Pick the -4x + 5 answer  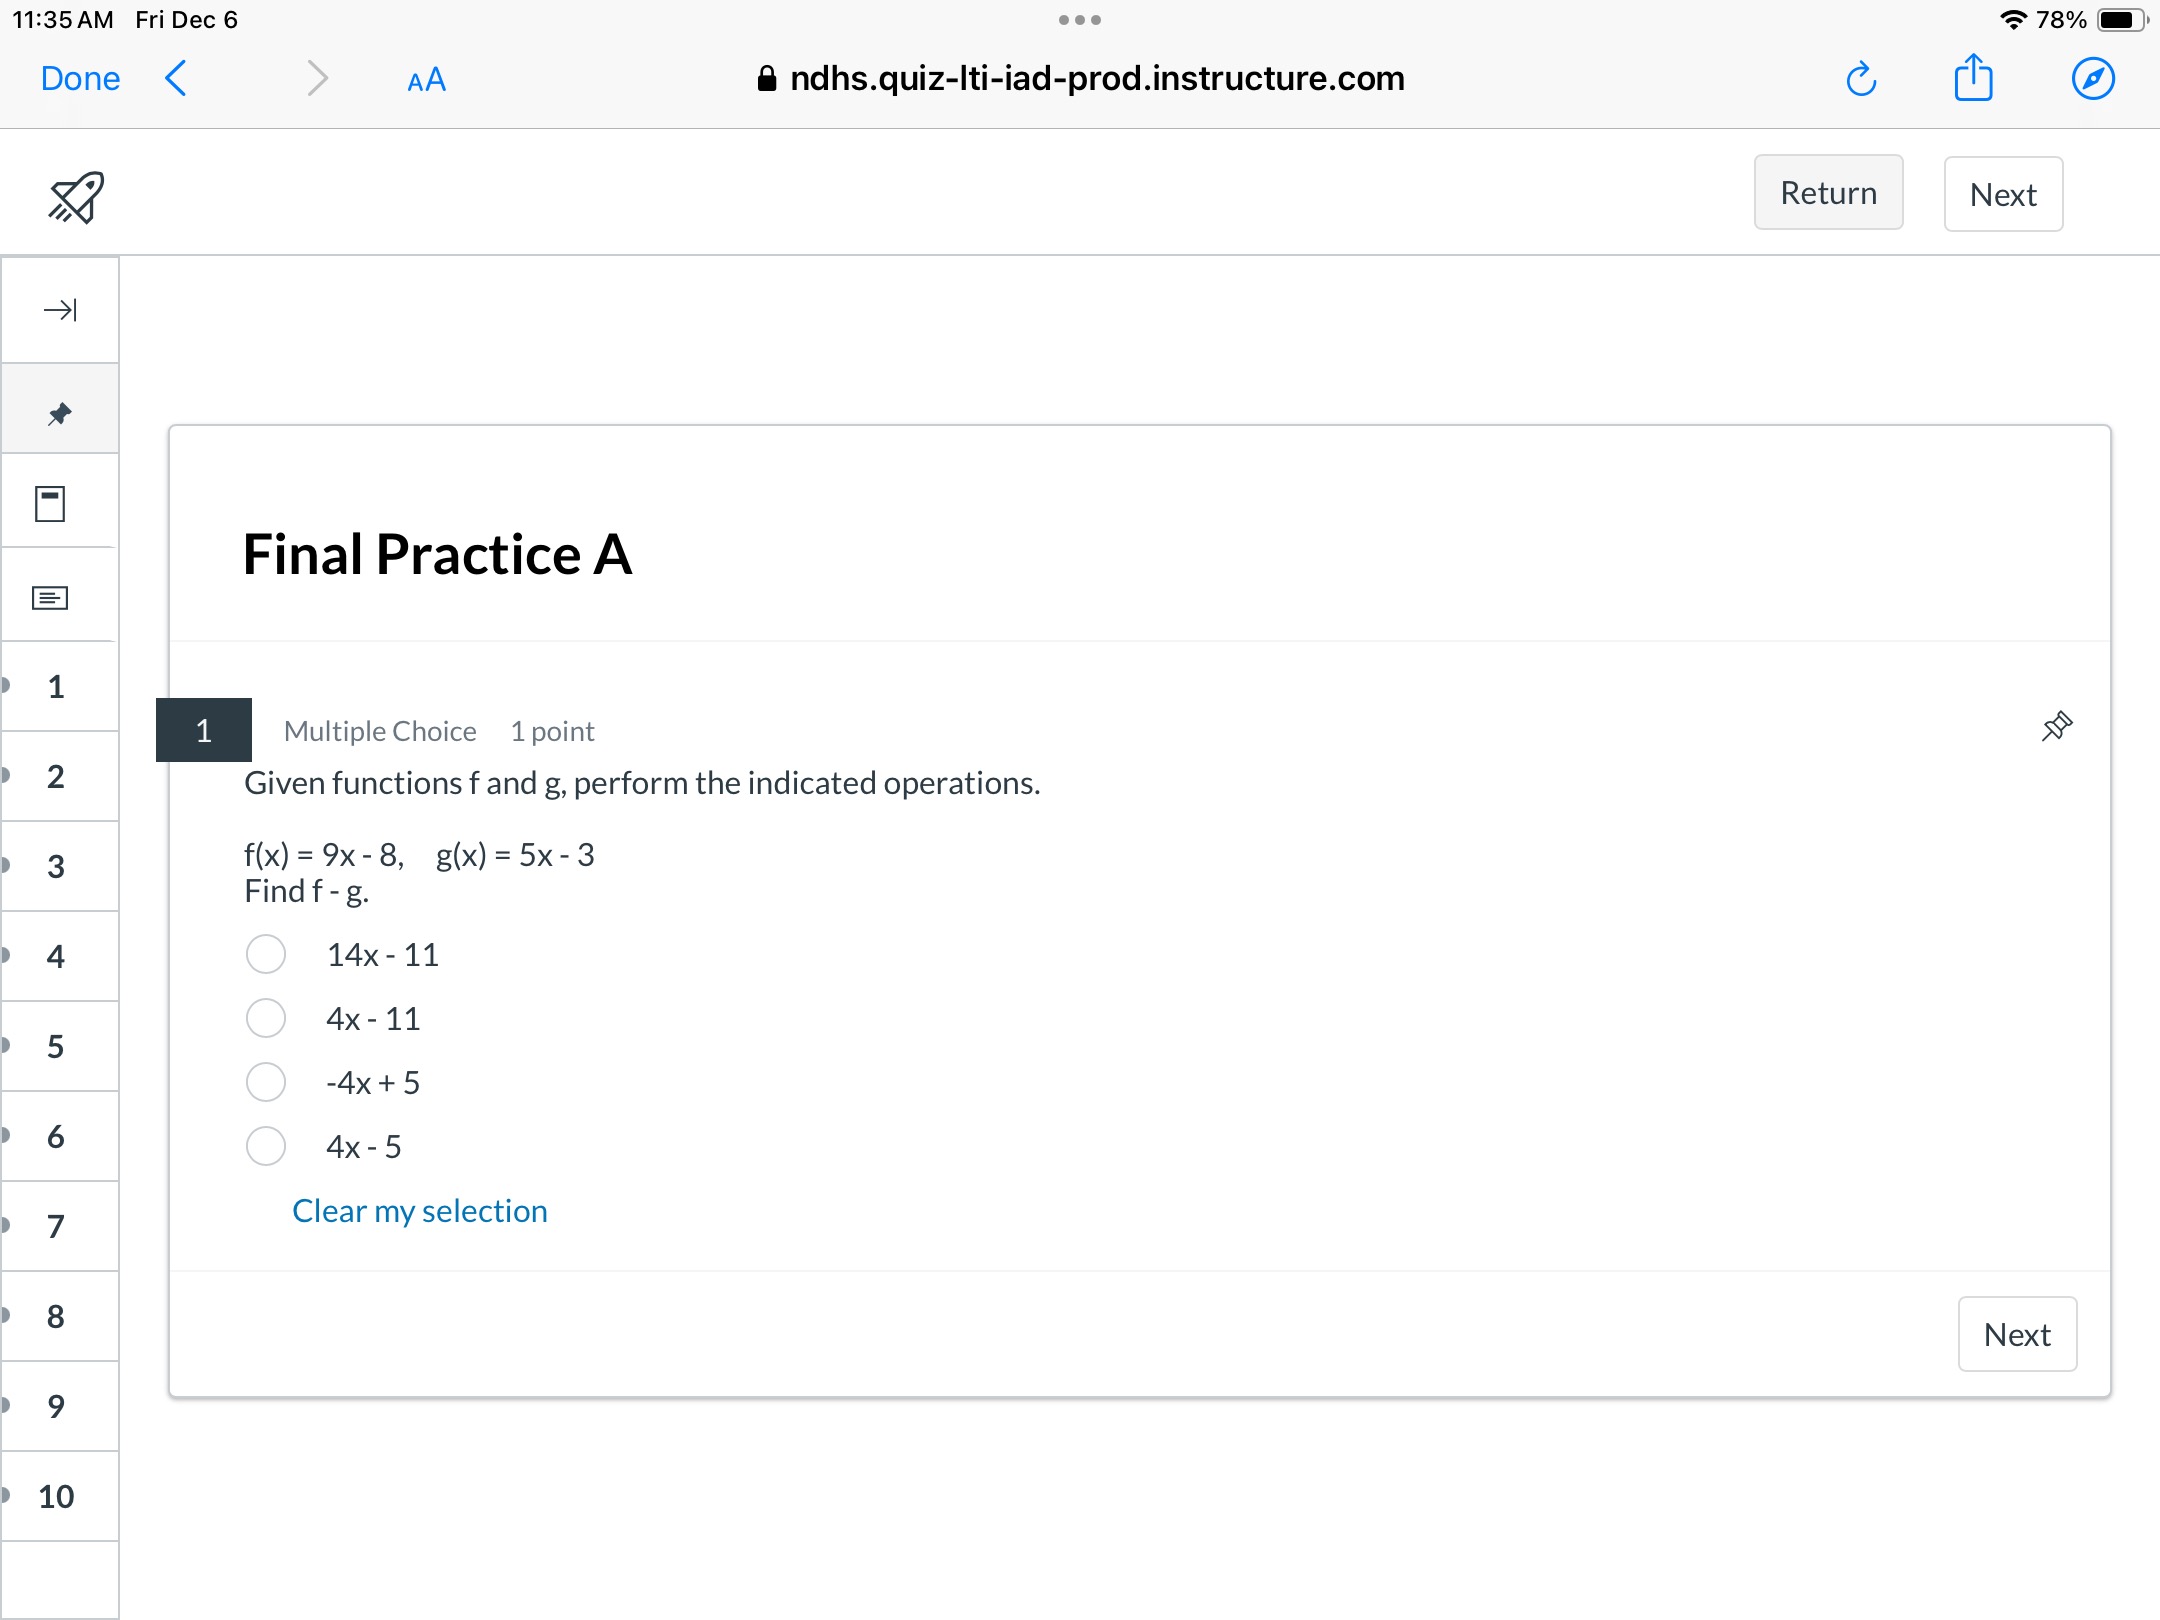pos(266,1082)
